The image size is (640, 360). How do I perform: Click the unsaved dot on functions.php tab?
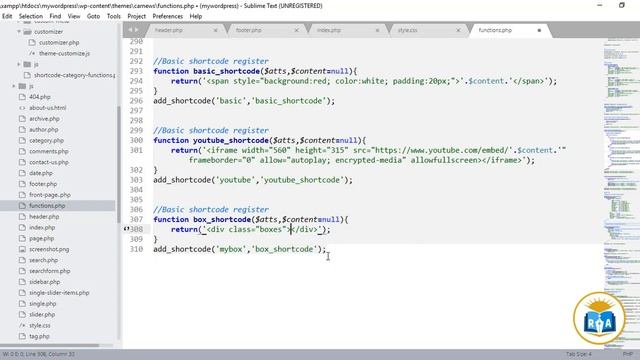coord(539,30)
